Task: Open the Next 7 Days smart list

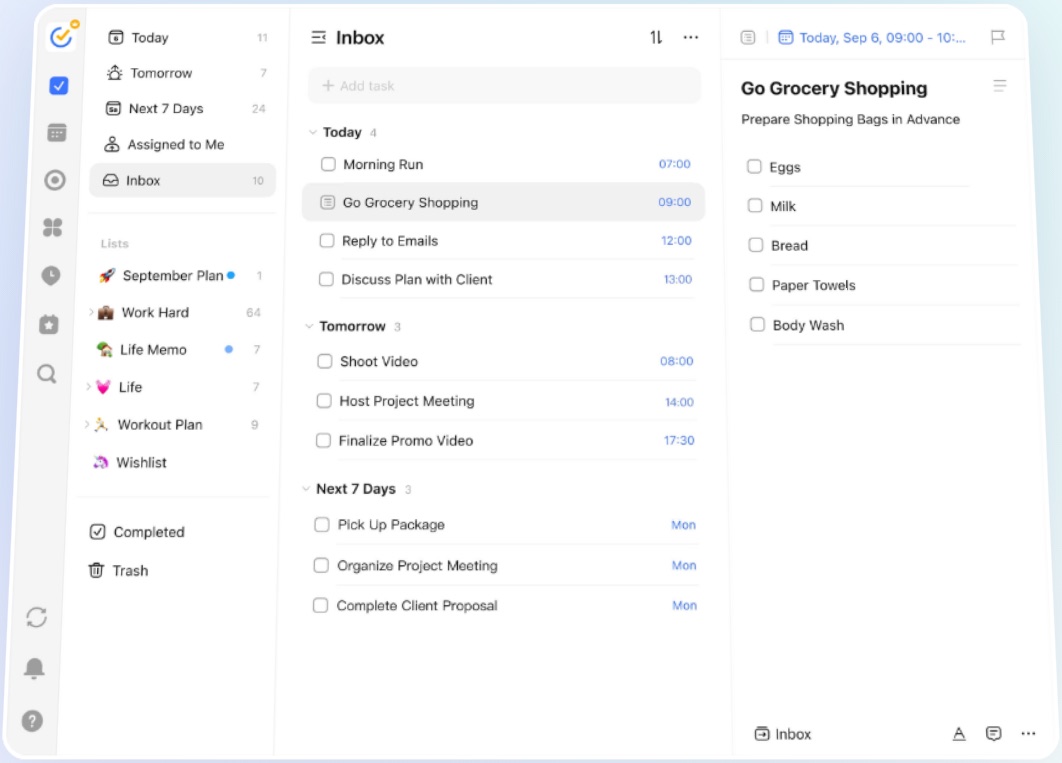Action: pos(184,108)
